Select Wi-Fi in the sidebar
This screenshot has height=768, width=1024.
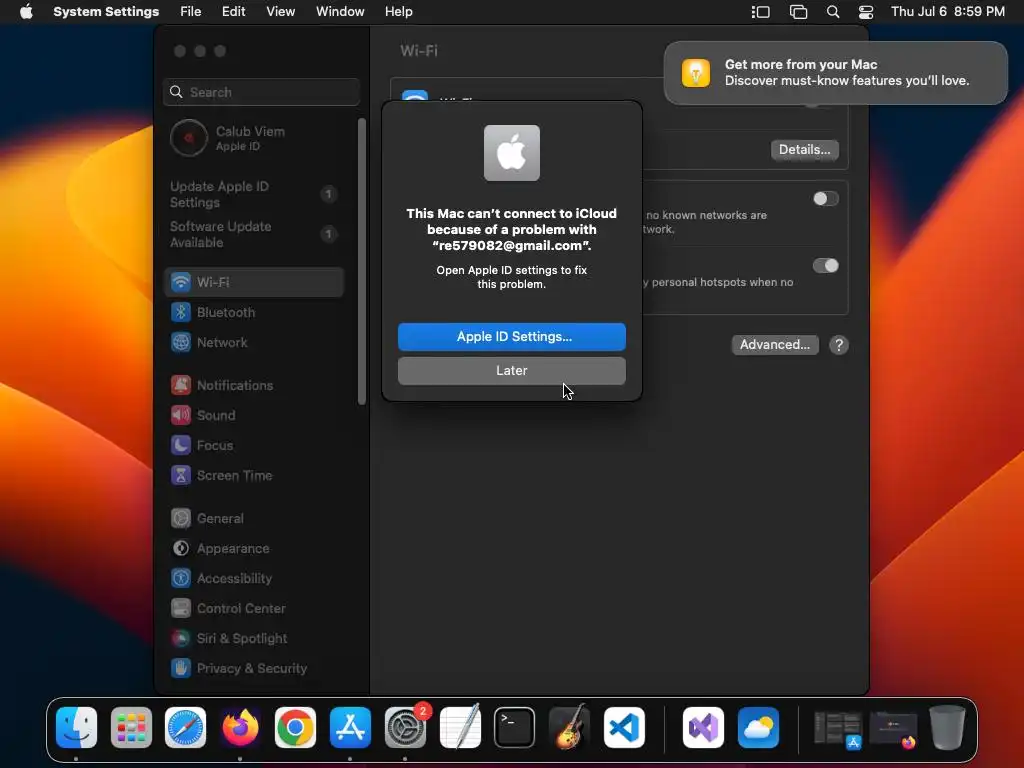click(x=254, y=282)
